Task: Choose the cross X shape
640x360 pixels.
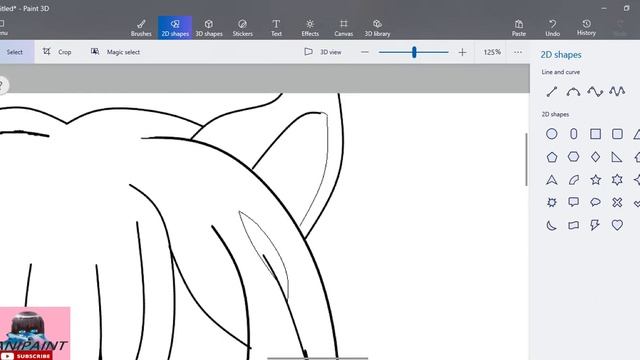Action: (x=617, y=202)
